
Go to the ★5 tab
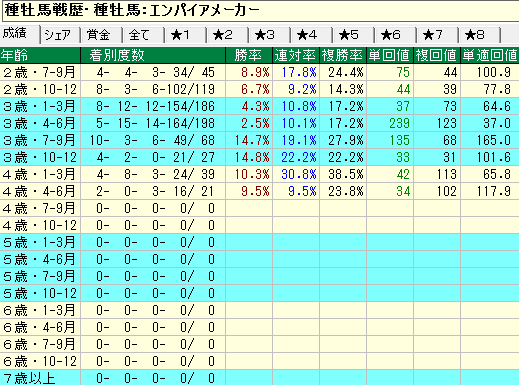[354, 35]
